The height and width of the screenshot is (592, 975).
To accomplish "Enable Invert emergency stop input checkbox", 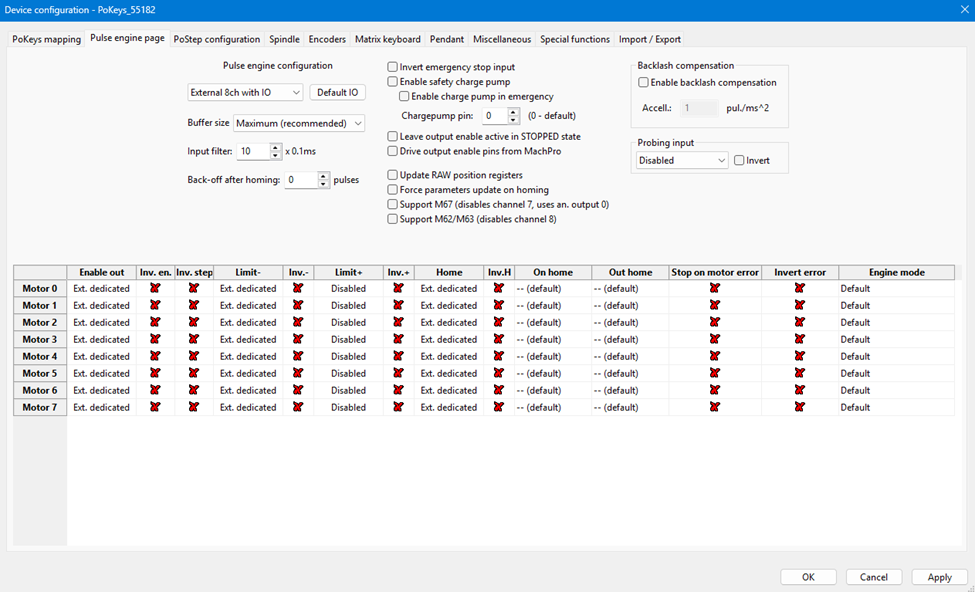I will (x=393, y=67).
